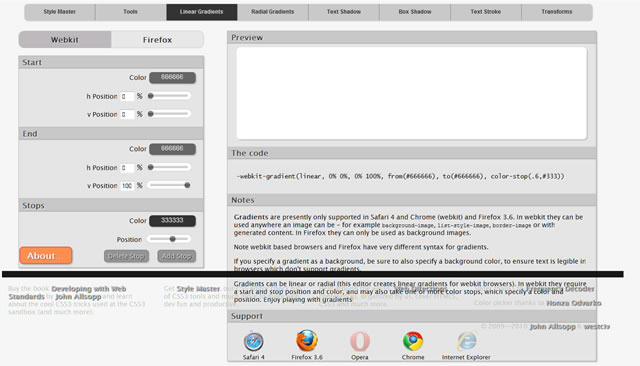Open the Start color swatch 666666
The height and width of the screenshot is (366, 640).
[172, 77]
